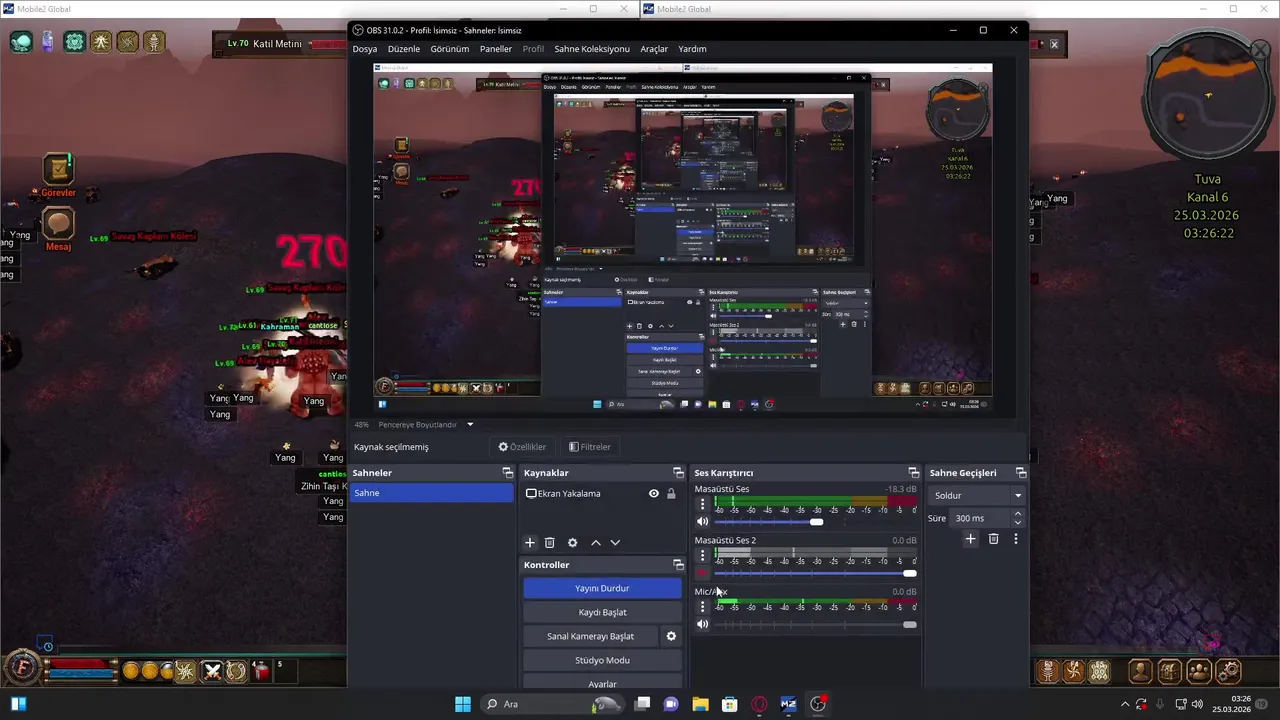Remove selected source with Kaynaklar trash icon
The width and height of the screenshot is (1280, 720).
[549, 542]
